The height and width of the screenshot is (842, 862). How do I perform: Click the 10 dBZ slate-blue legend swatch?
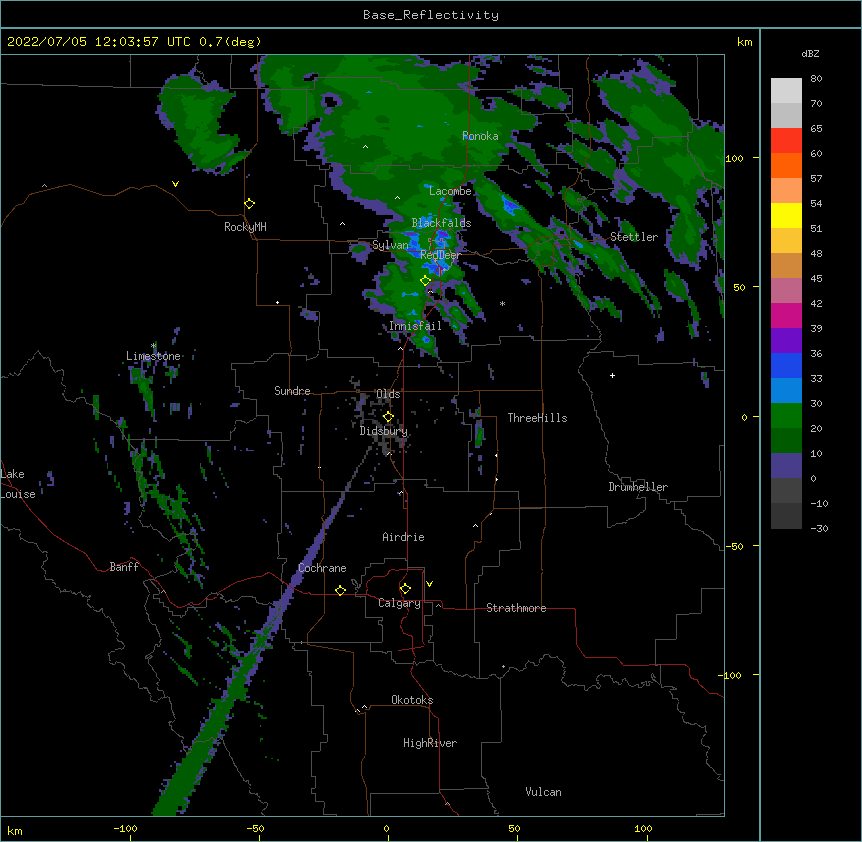point(786,466)
